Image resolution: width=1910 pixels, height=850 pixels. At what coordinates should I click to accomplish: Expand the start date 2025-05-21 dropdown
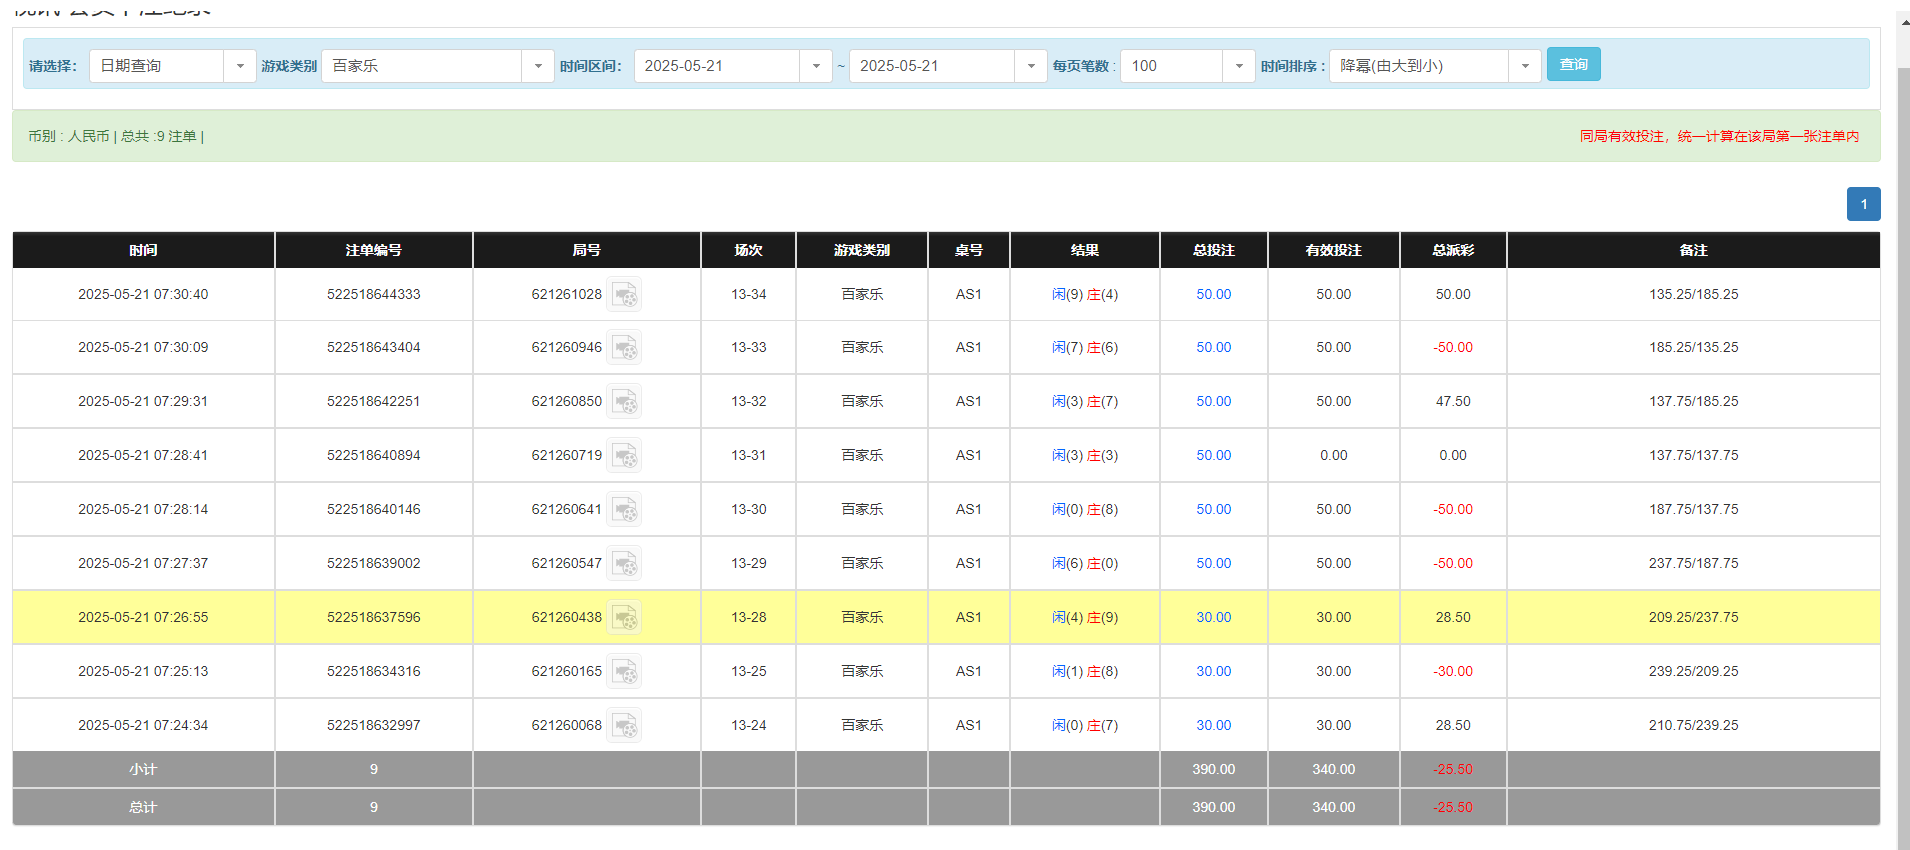816,66
